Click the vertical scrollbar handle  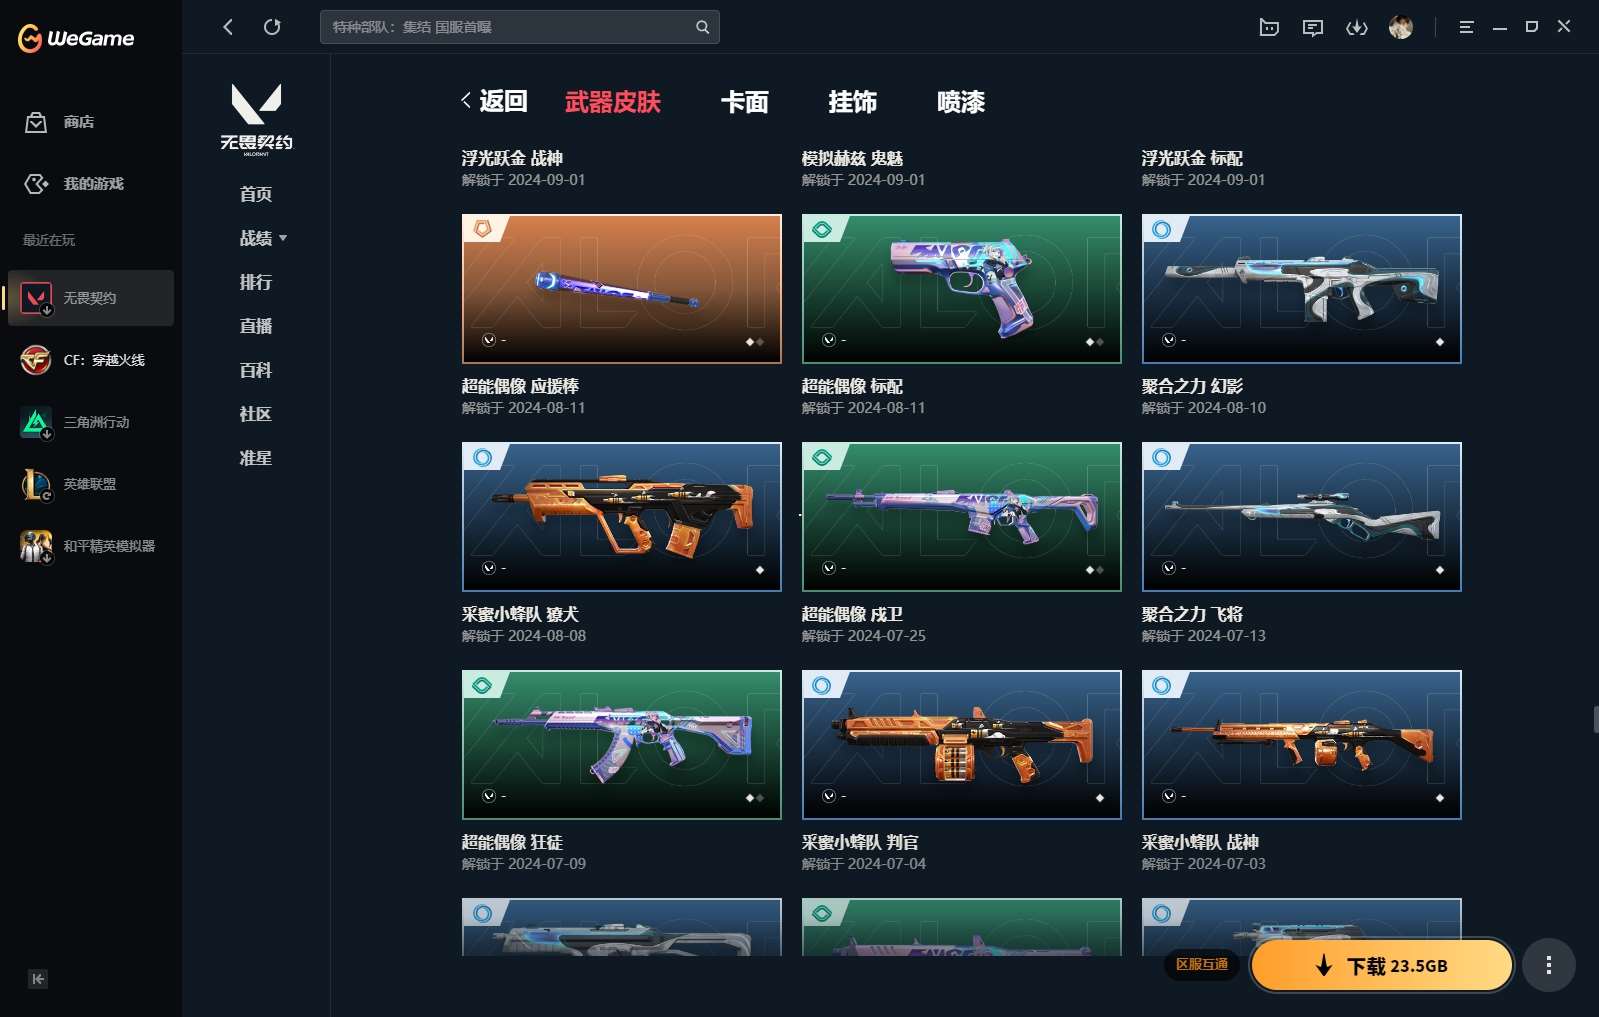[1595, 719]
